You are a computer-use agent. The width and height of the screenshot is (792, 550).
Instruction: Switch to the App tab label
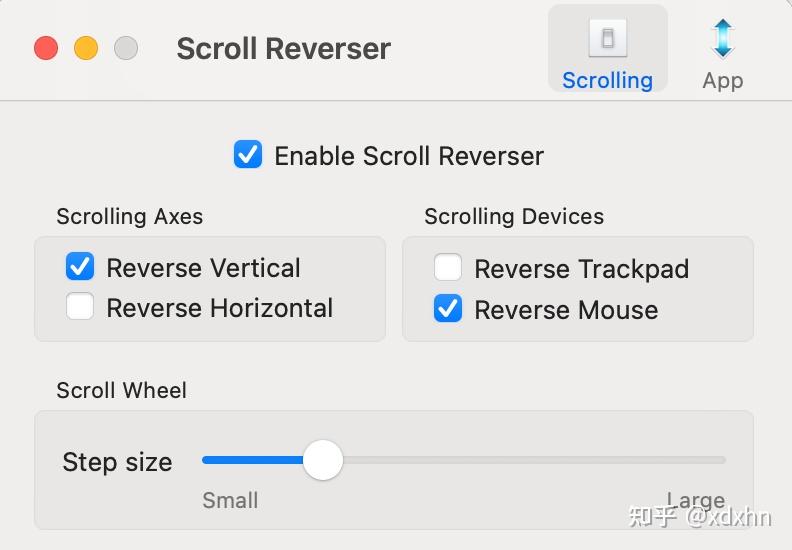(723, 81)
